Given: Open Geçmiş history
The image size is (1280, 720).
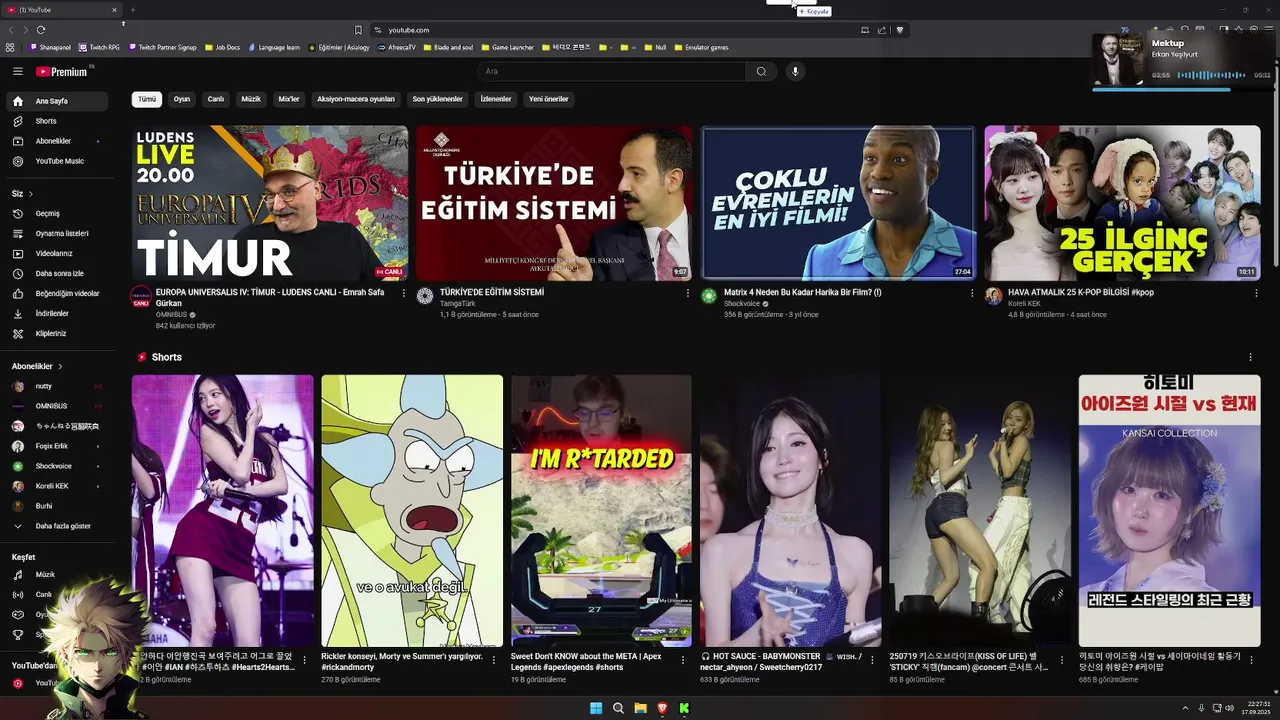Looking at the screenshot, I should (56, 213).
